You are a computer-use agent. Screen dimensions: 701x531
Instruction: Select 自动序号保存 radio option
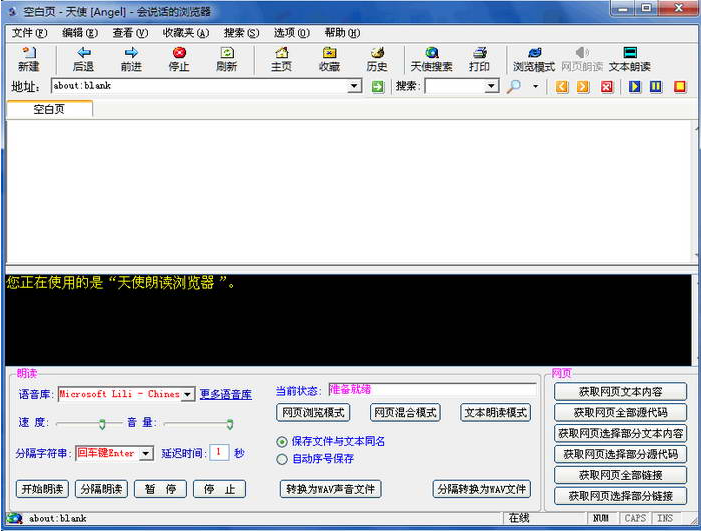coord(282,459)
